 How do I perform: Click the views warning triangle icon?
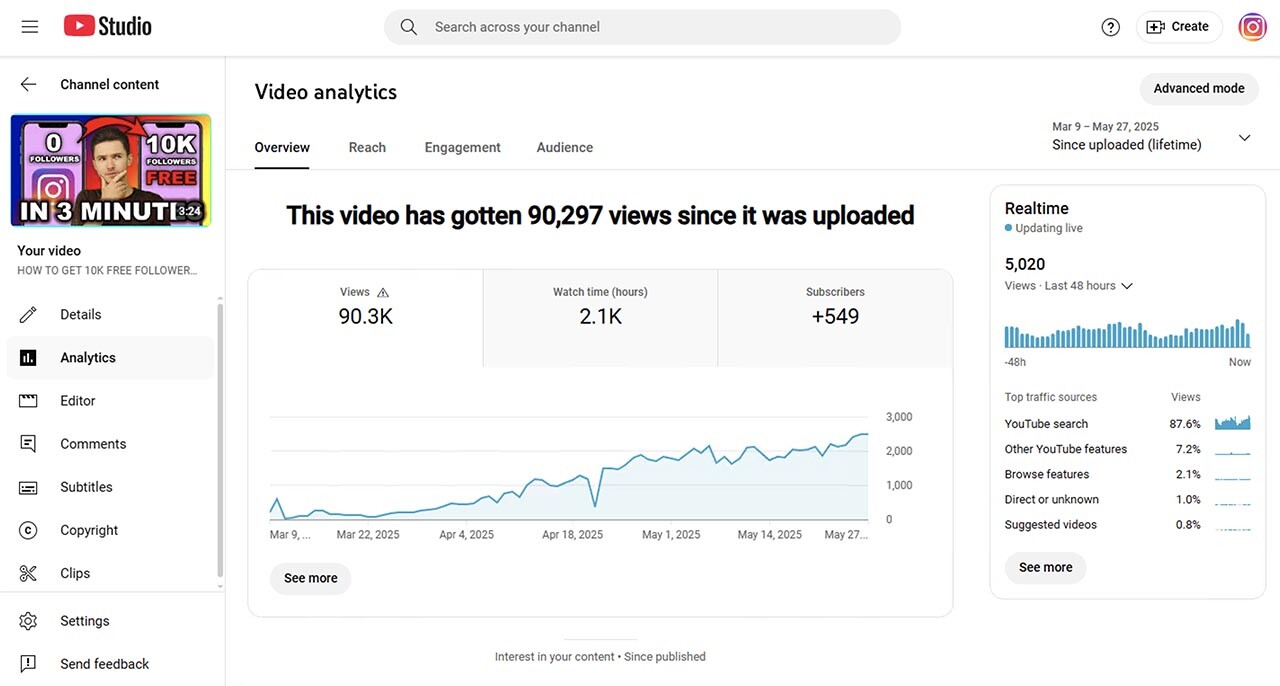[x=382, y=293]
